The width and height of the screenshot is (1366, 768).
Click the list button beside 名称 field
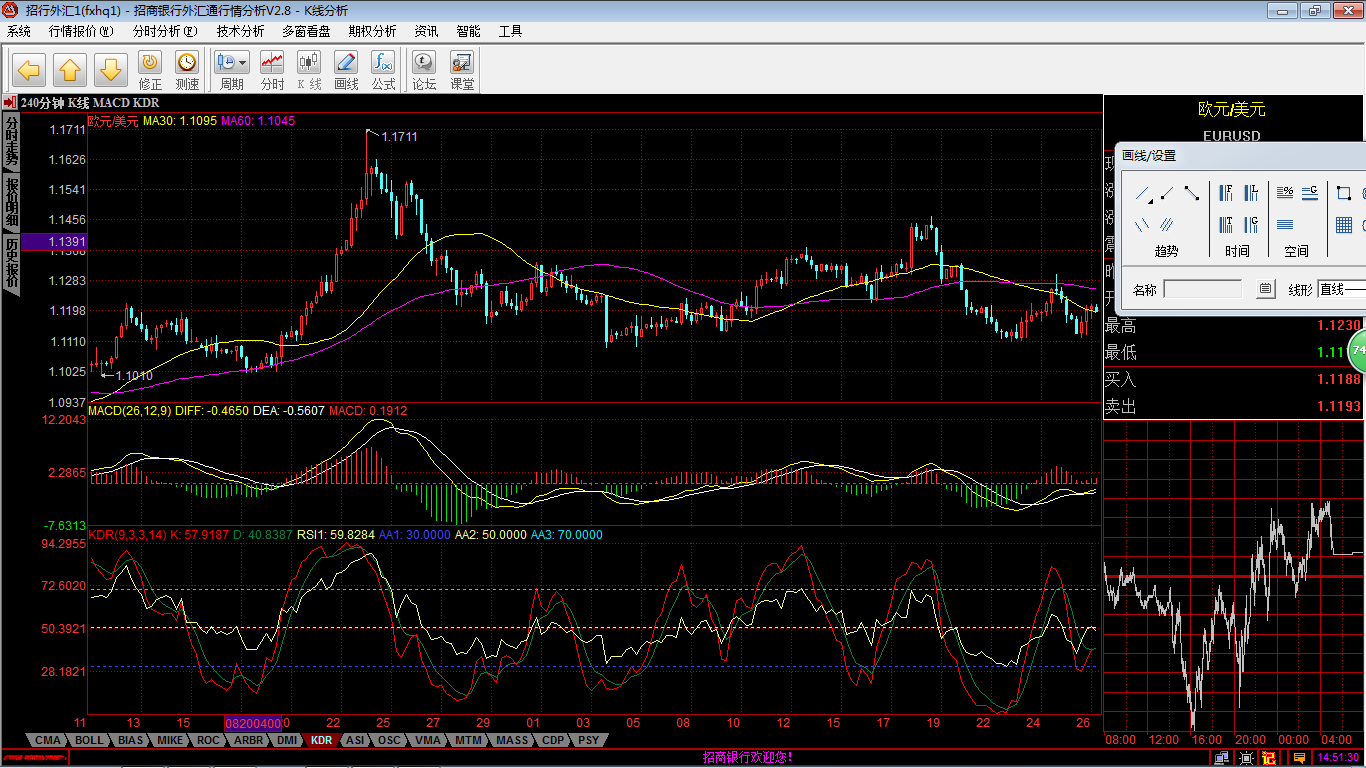[x=1265, y=289]
